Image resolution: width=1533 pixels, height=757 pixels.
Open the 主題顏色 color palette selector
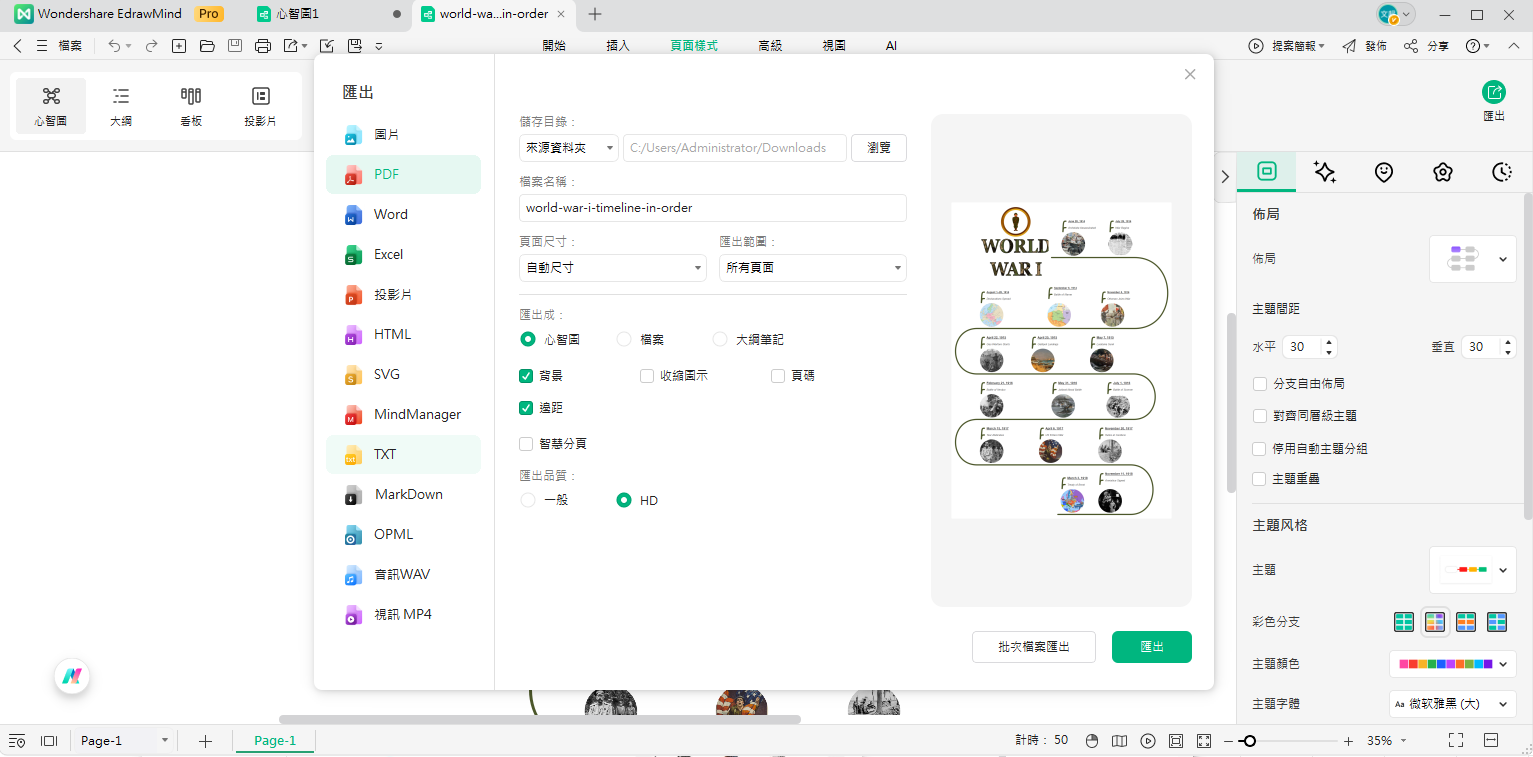(1452, 663)
